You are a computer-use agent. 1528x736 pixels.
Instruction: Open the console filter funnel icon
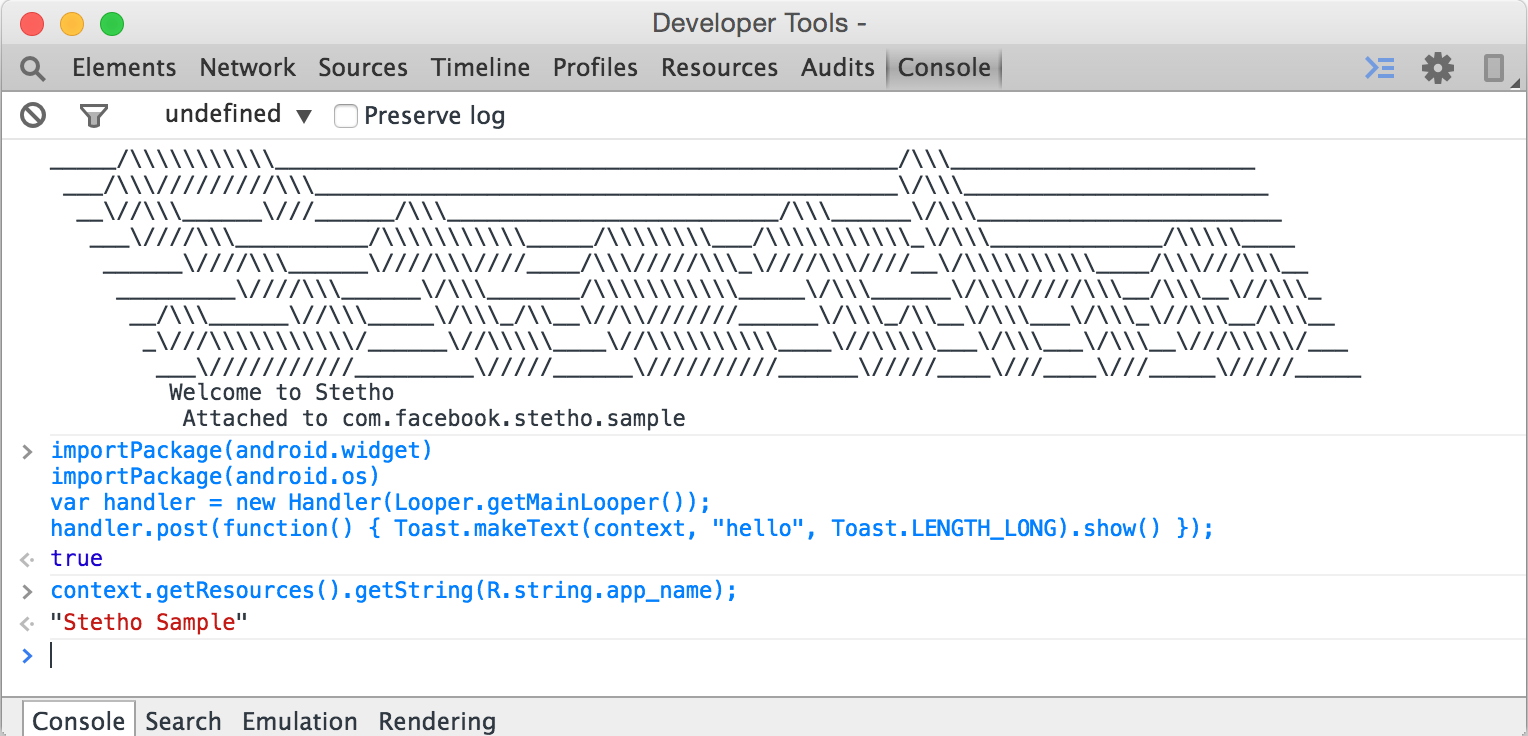click(93, 116)
